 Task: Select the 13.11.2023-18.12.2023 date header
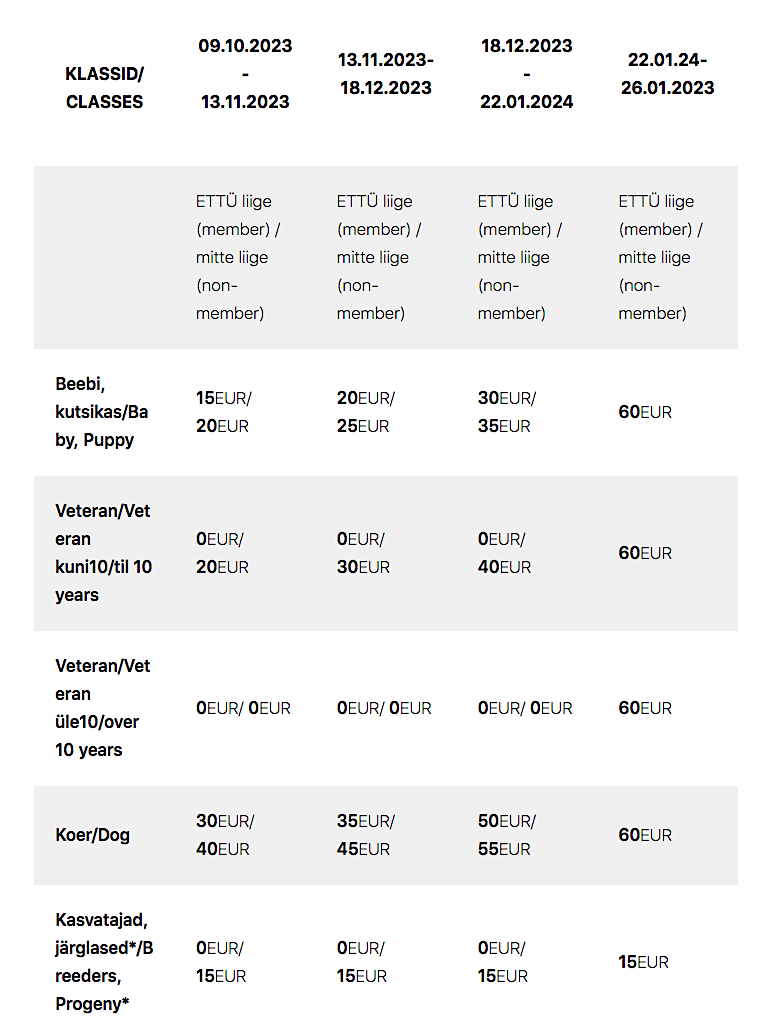(386, 74)
